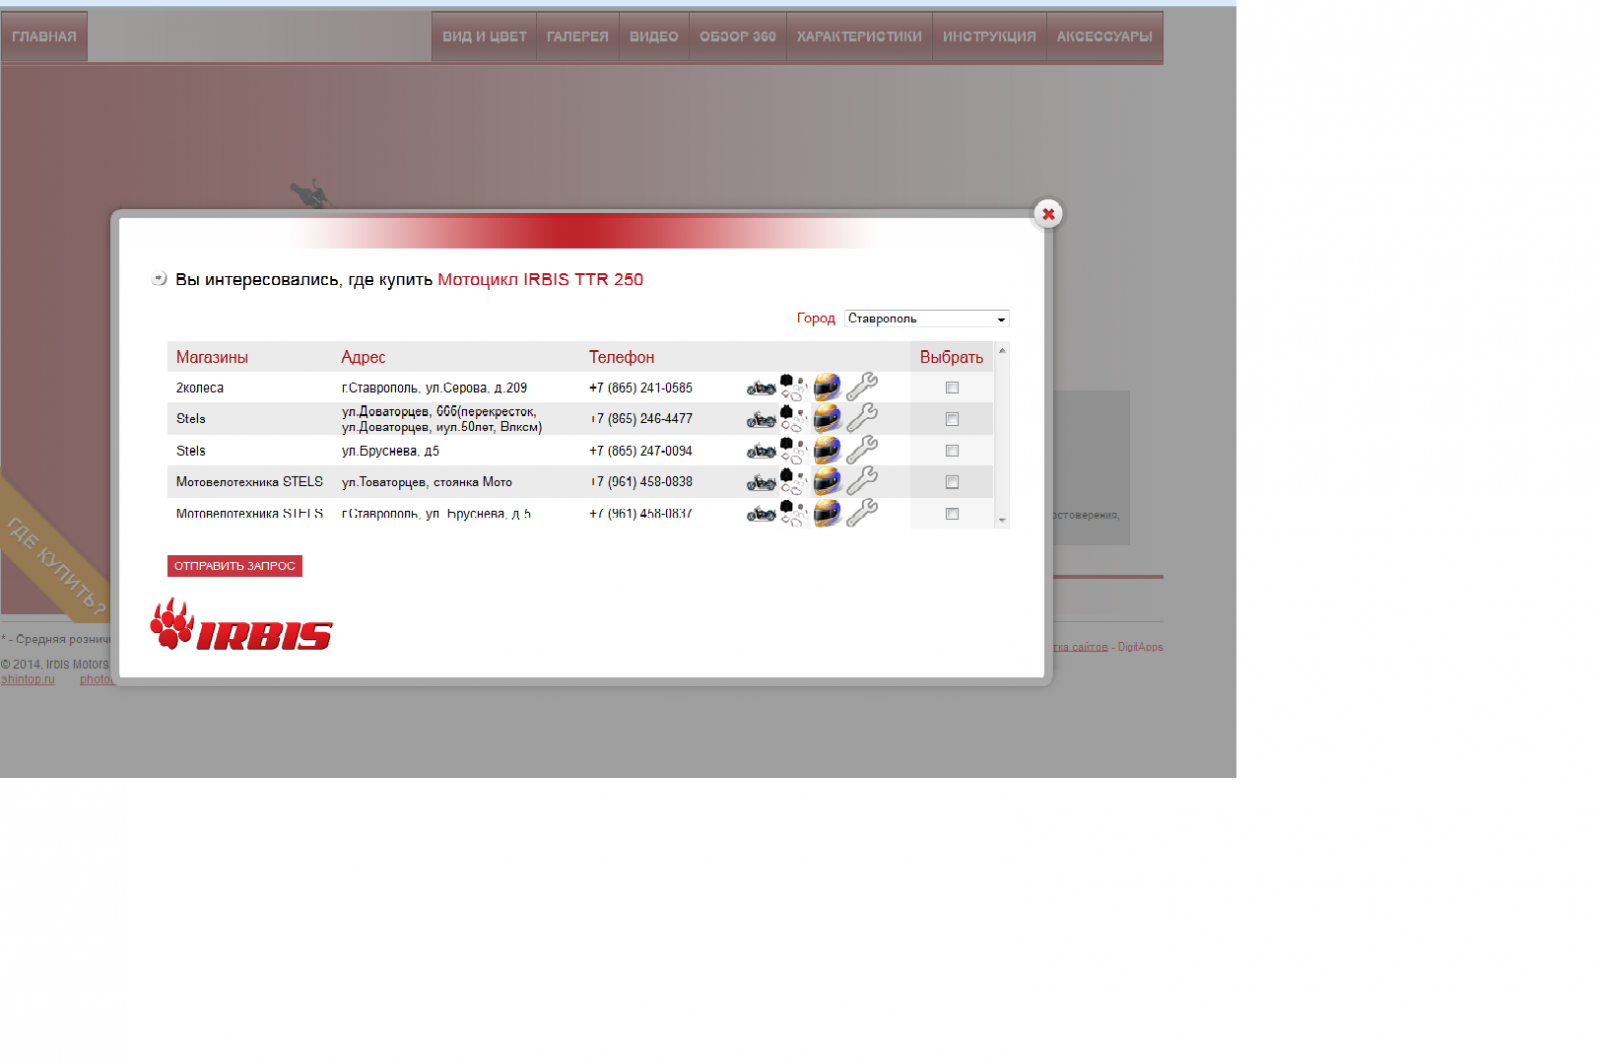Screen dimensions: 1600x1062
Task: Click motorcycle icon for Мотовелотехника STELS 458-0837
Action: pos(761,514)
